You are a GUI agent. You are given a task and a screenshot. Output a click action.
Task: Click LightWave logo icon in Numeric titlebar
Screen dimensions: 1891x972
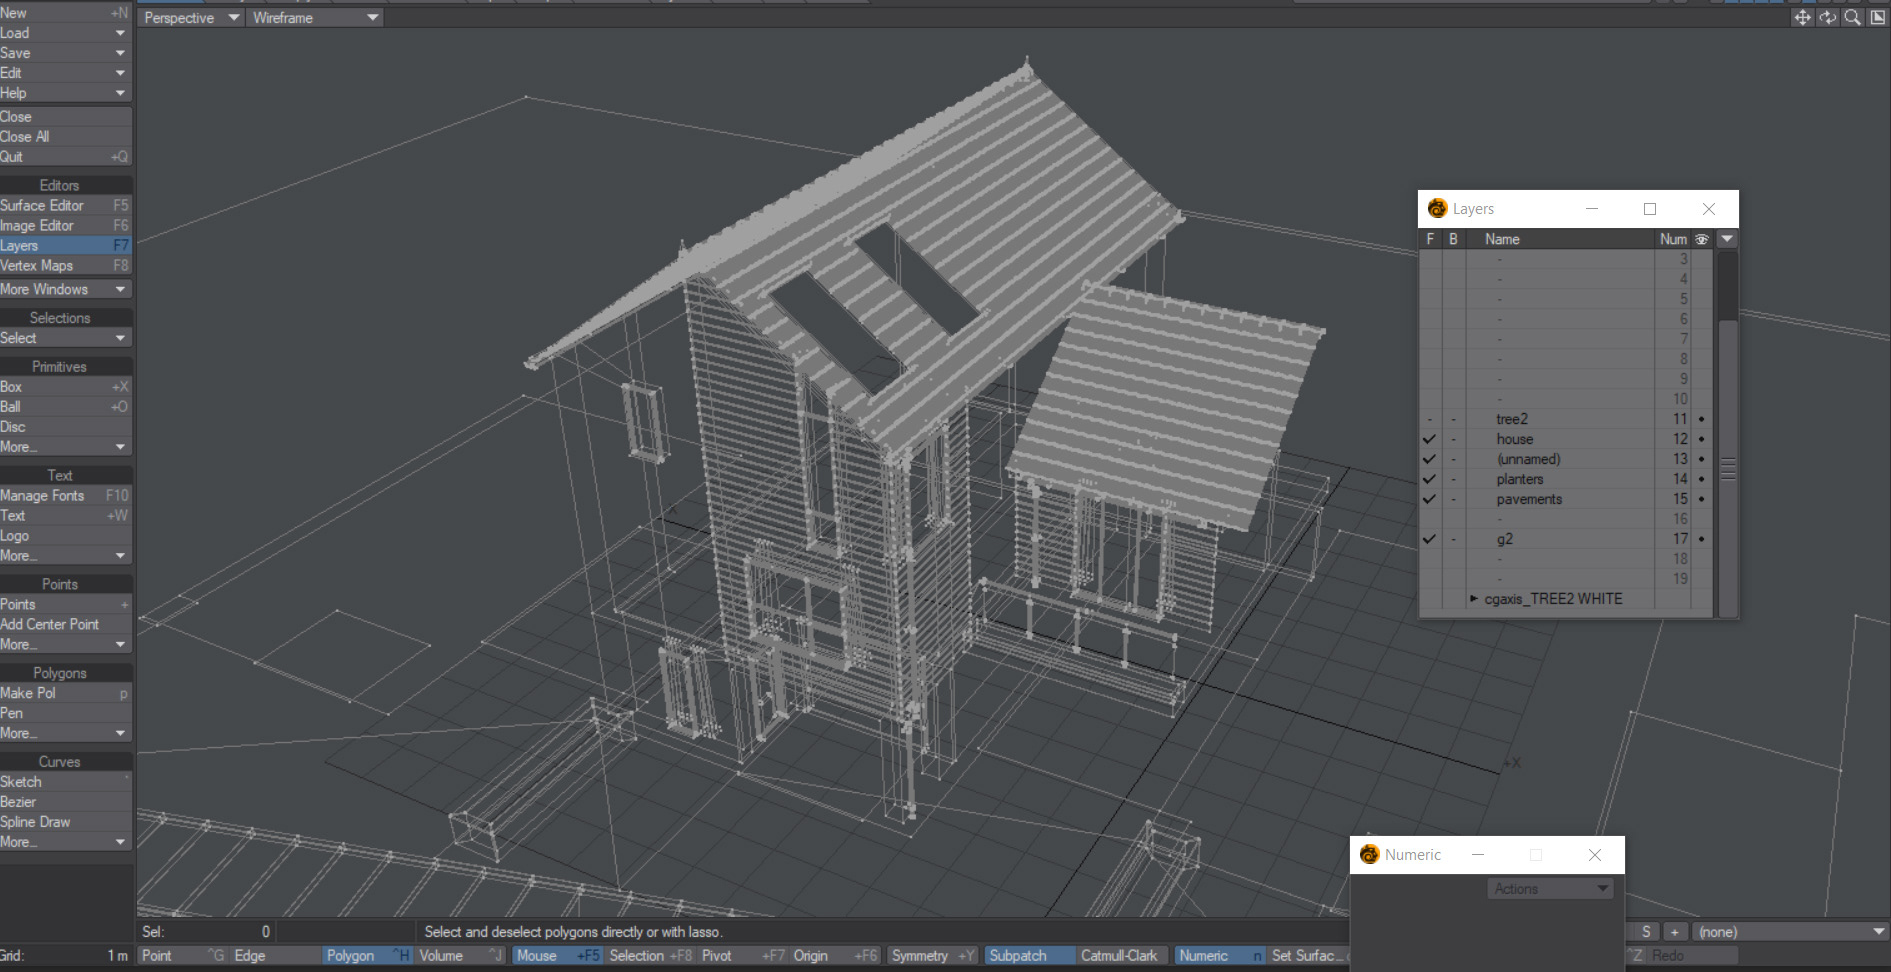pos(1369,854)
